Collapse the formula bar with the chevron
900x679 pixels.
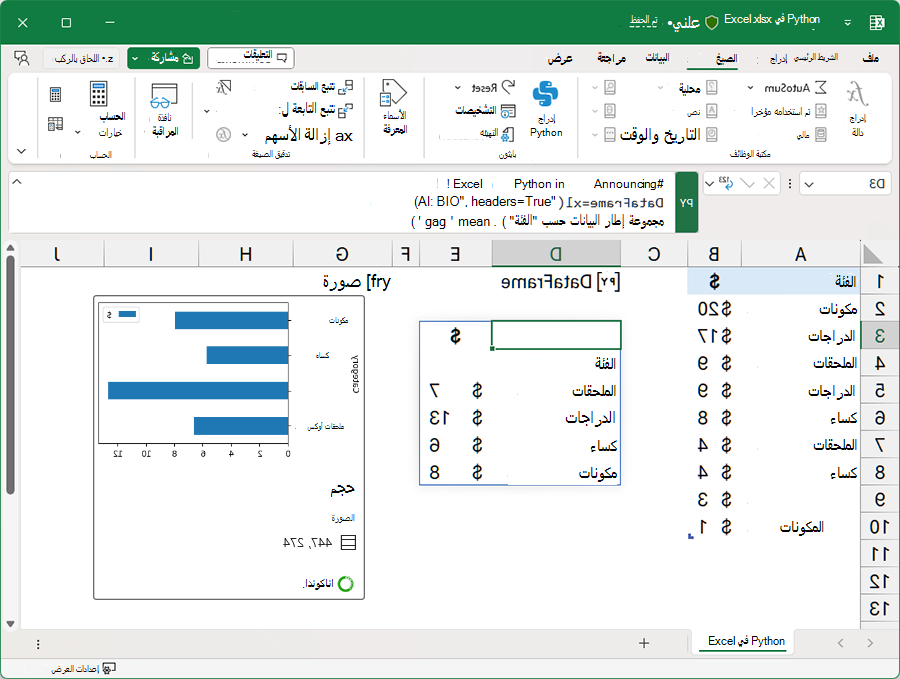pyautogui.click(x=17, y=181)
